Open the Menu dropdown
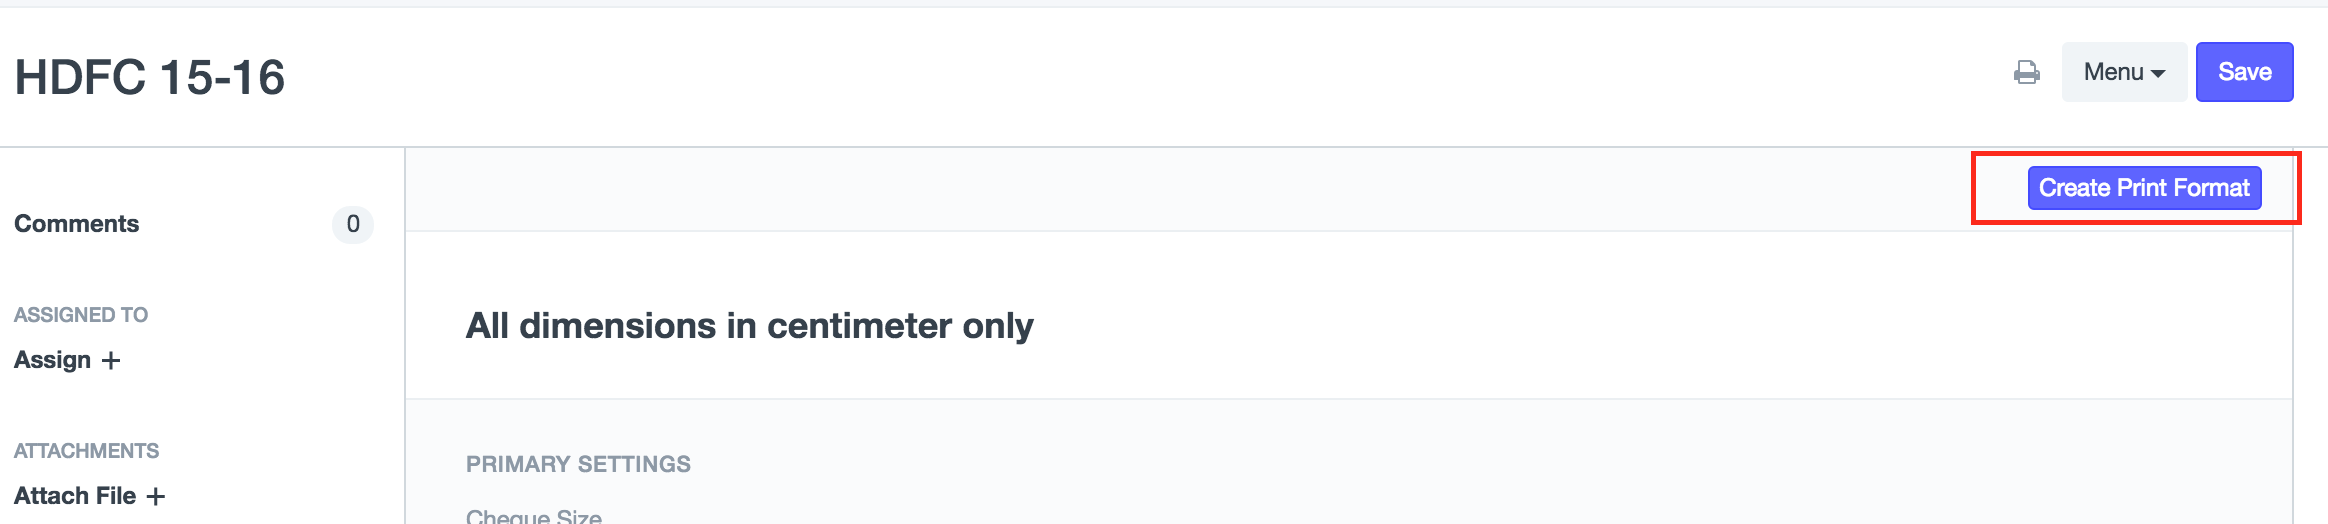The width and height of the screenshot is (2328, 524). (x=2123, y=72)
